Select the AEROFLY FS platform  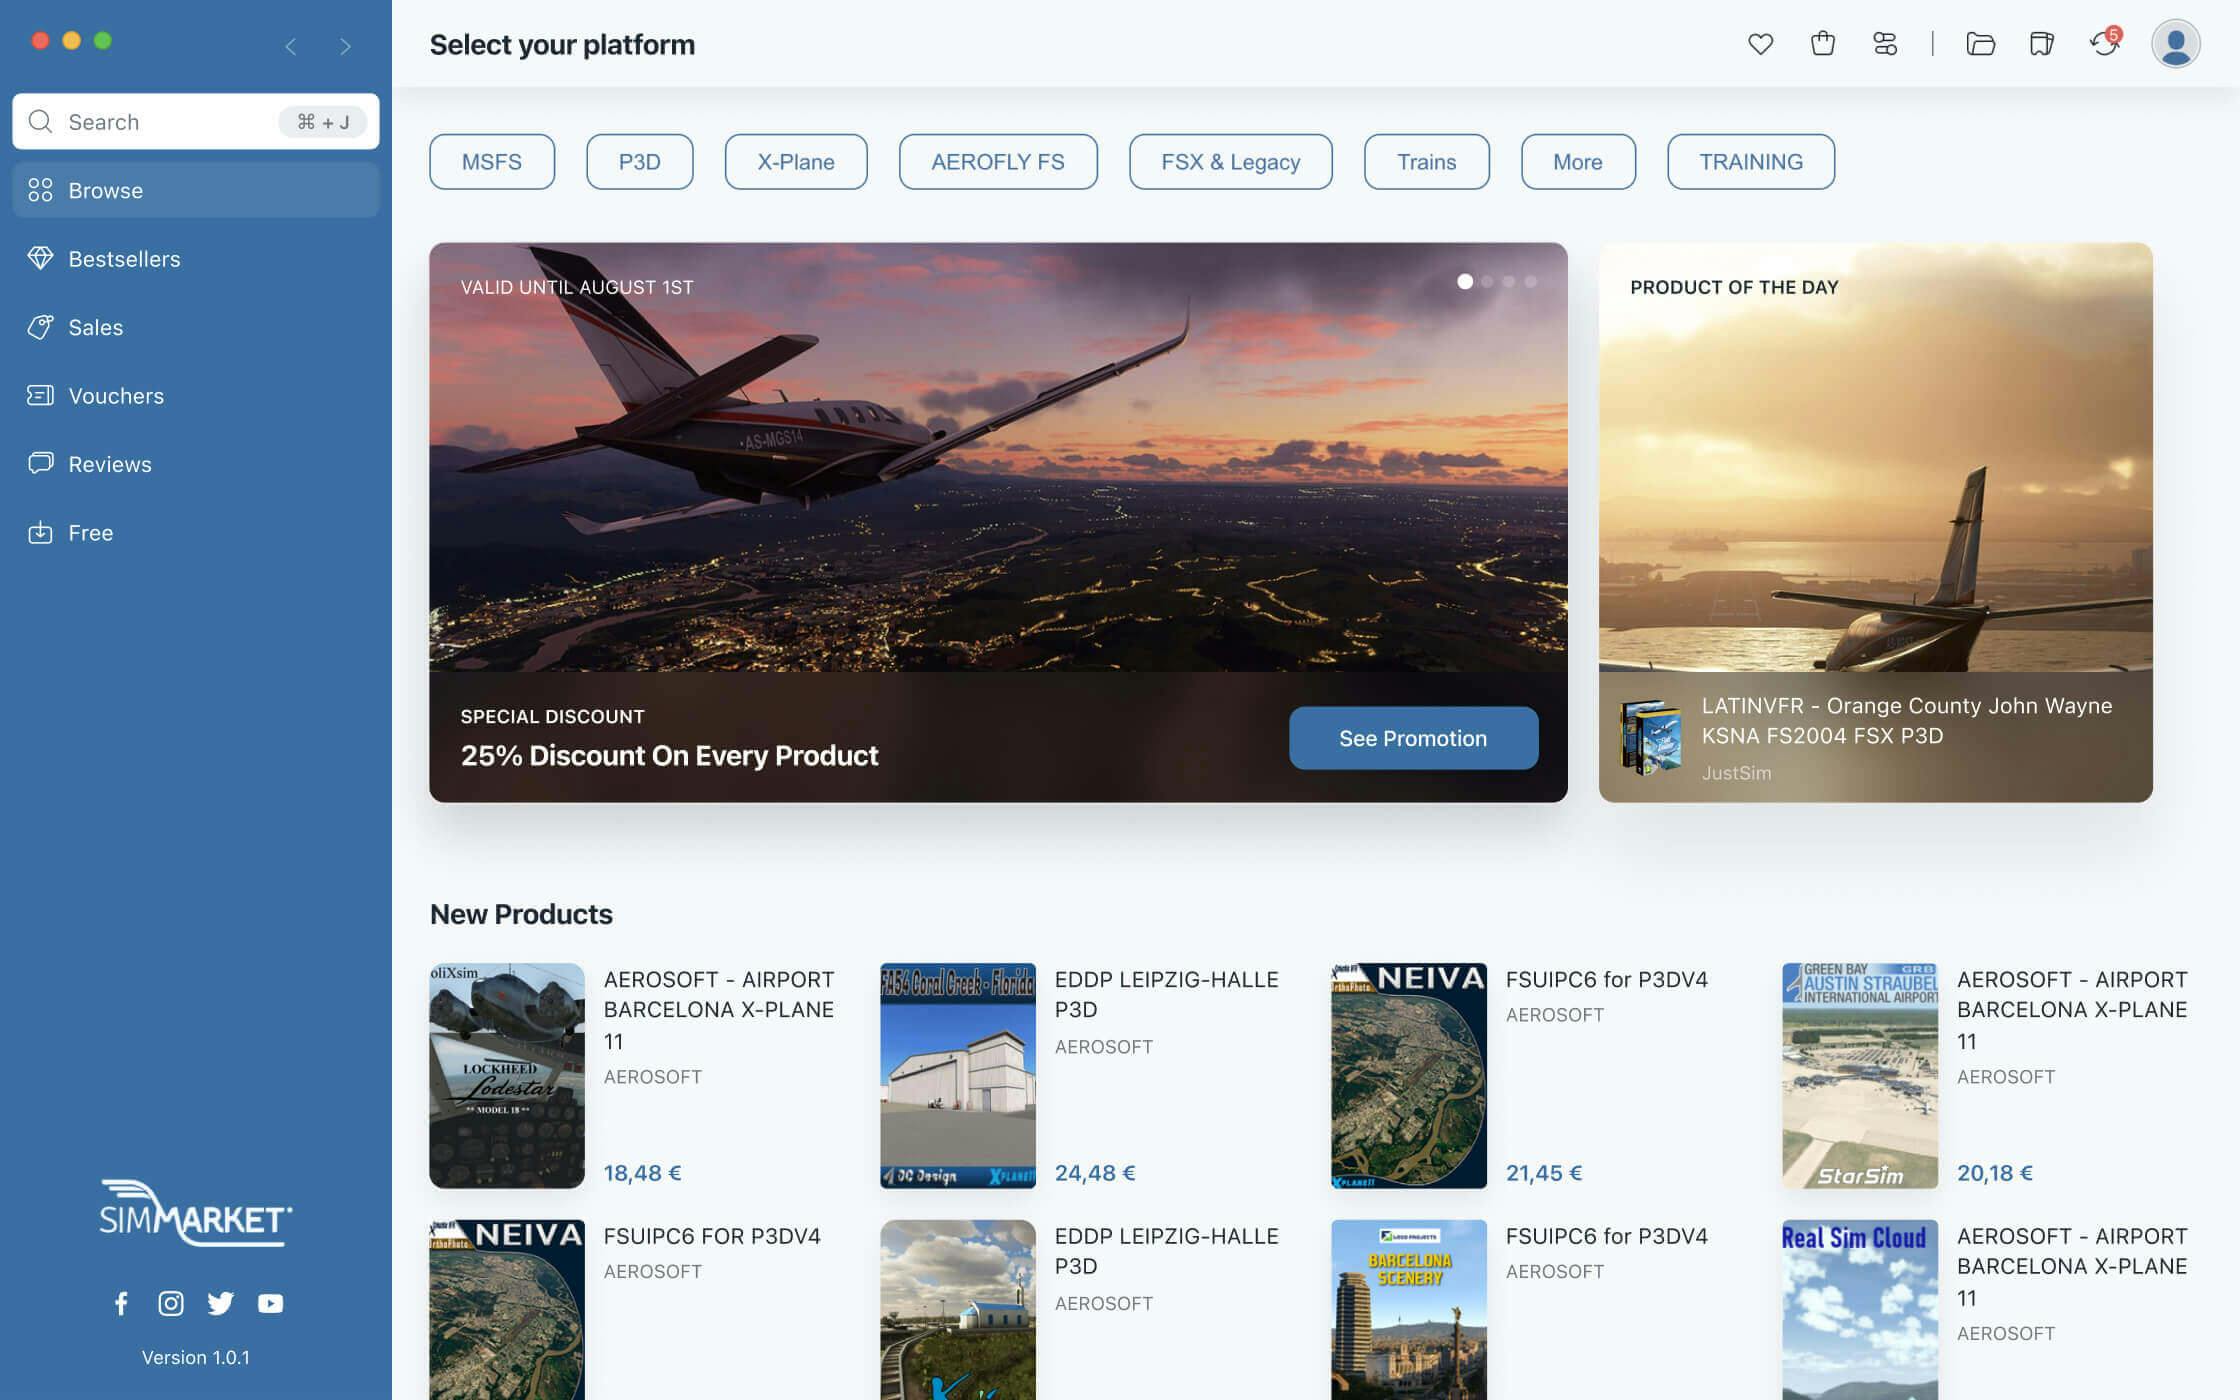997,161
